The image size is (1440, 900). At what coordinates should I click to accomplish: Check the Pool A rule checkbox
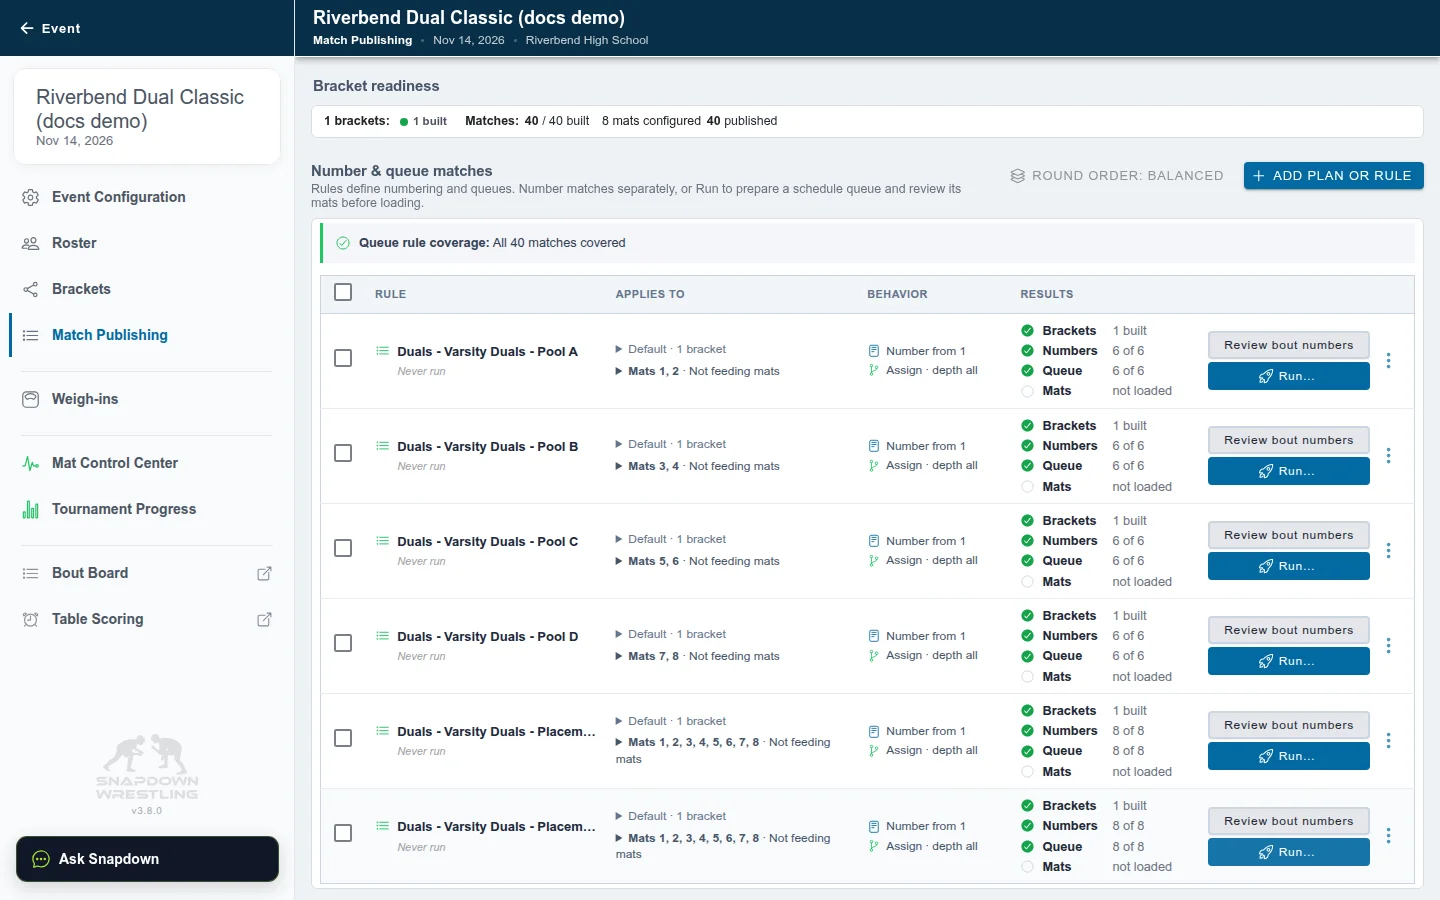pos(343,358)
